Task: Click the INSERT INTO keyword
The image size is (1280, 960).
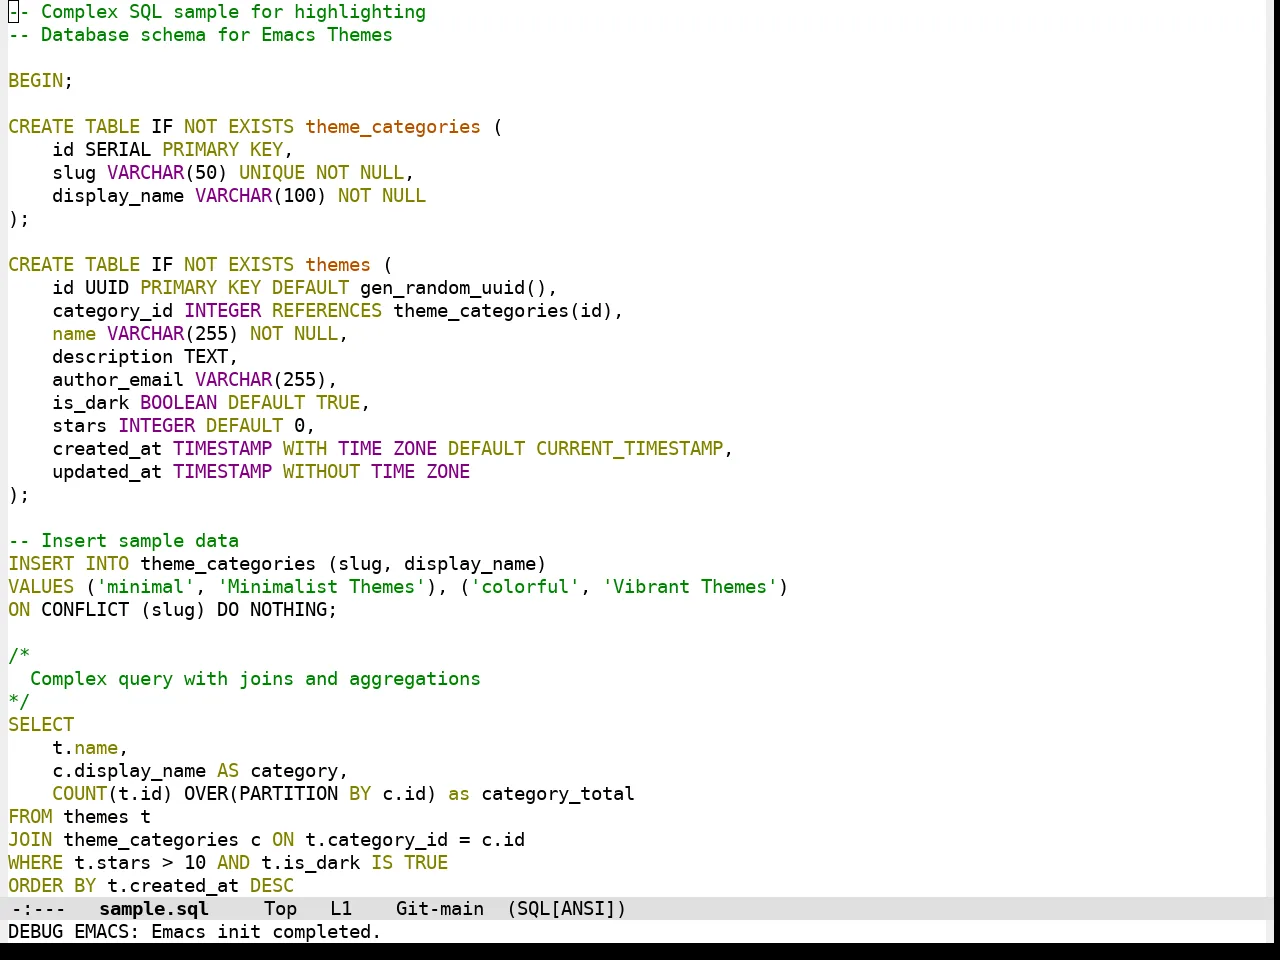Action: [x=69, y=564]
